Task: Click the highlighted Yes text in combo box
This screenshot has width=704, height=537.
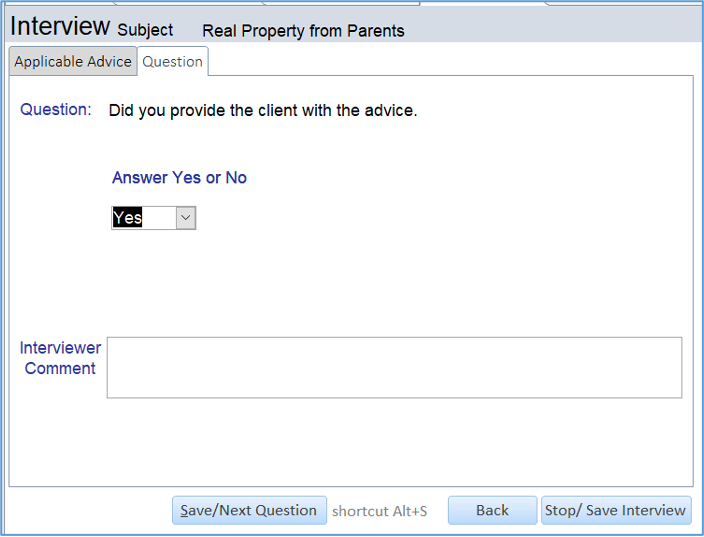Action: pyautogui.click(x=128, y=218)
